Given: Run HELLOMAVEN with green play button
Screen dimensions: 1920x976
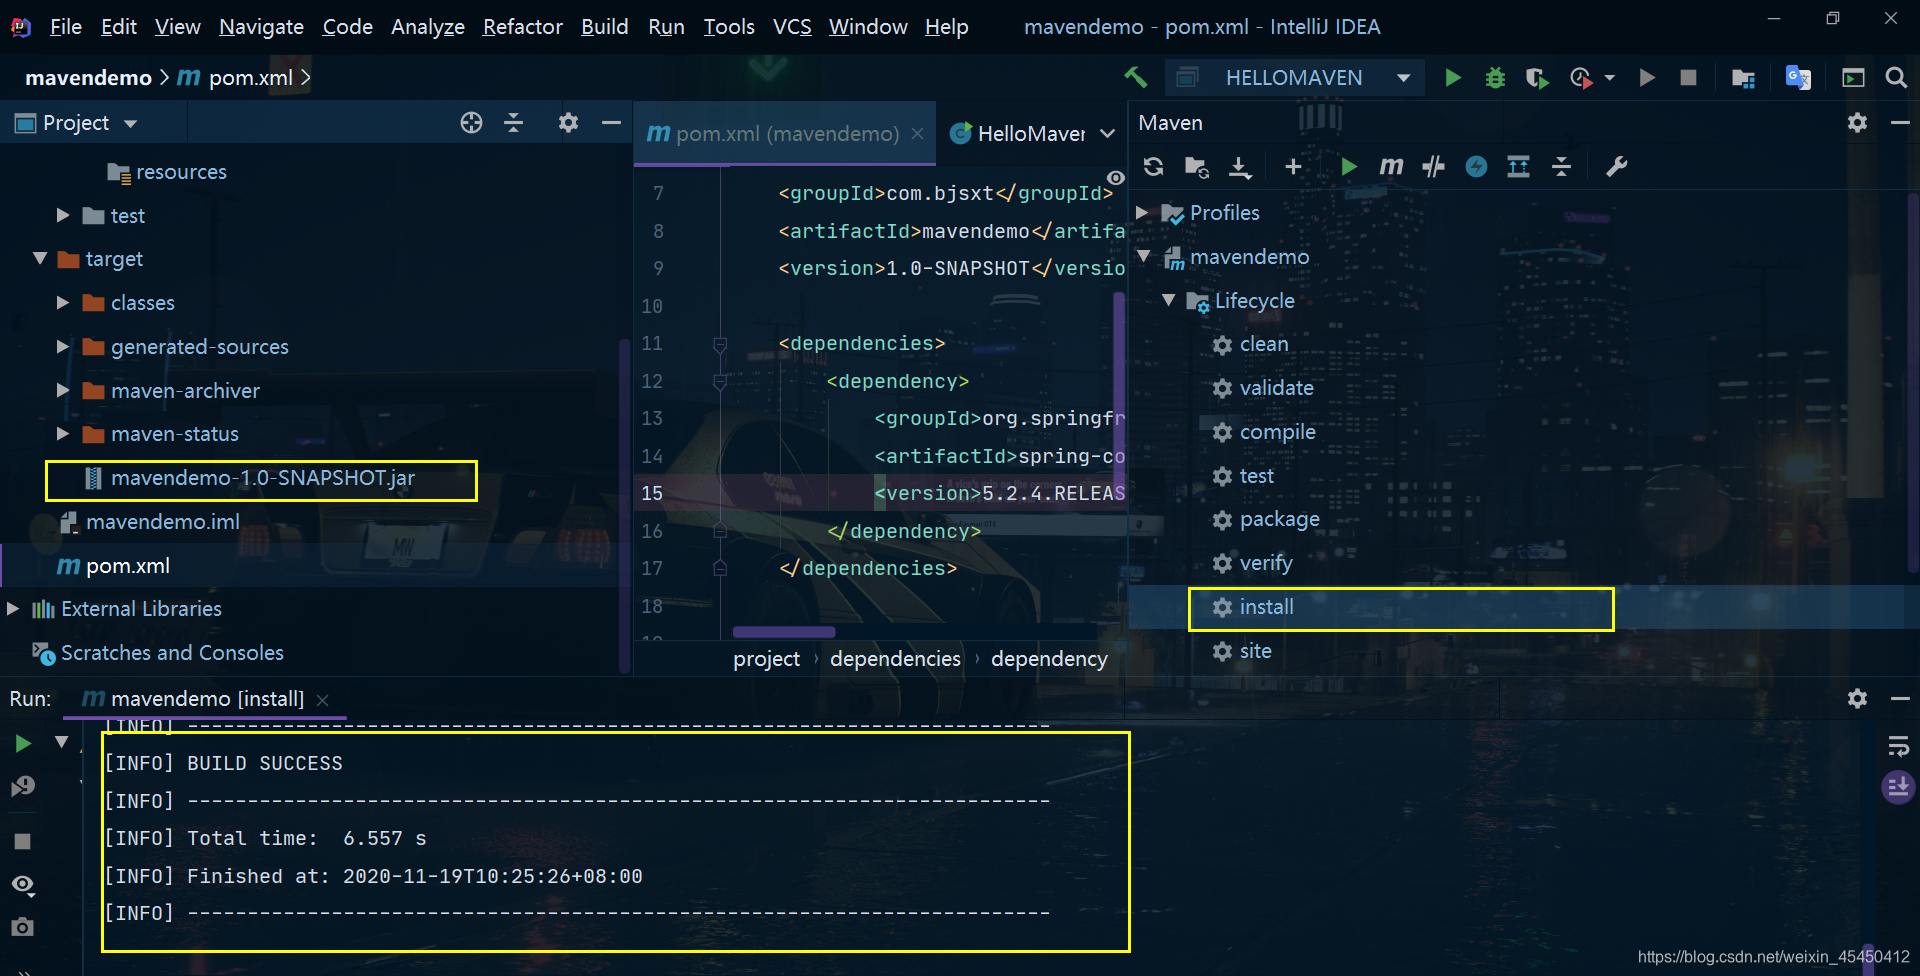Looking at the screenshot, I should coord(1453,78).
